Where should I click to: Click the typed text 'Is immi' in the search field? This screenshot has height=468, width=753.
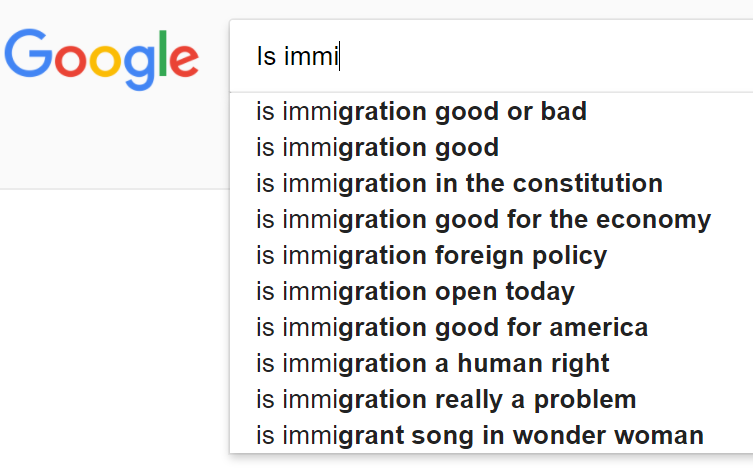297,57
